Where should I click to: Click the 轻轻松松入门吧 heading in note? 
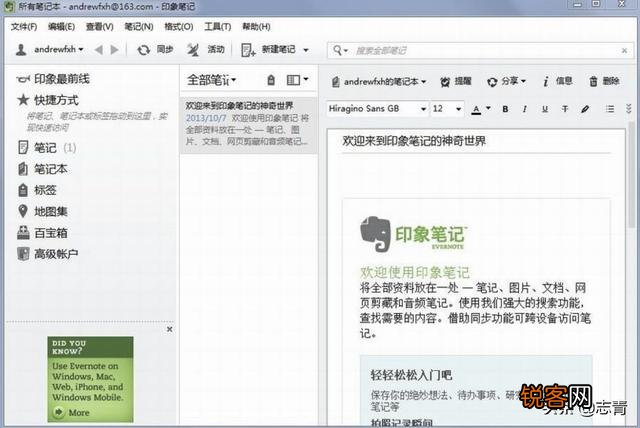click(411, 375)
